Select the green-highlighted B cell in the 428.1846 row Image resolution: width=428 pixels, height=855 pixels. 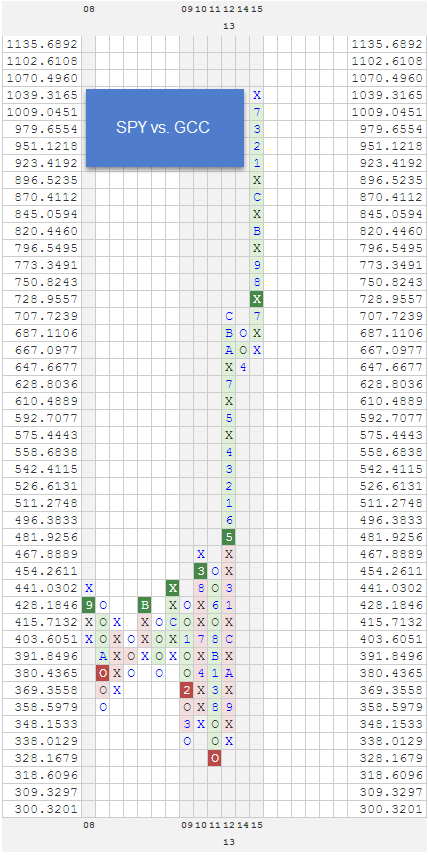coord(145,605)
